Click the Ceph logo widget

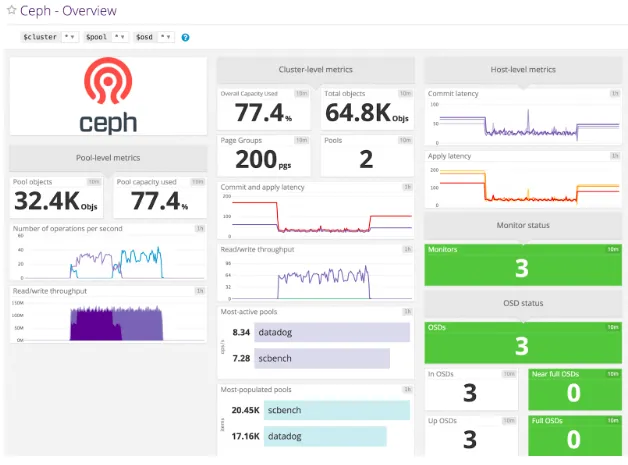point(108,96)
